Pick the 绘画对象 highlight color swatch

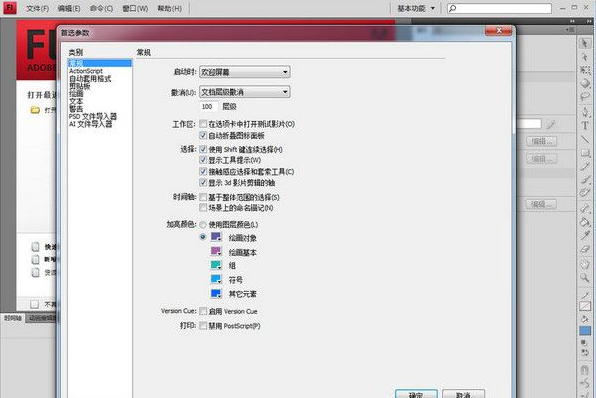tap(216, 237)
